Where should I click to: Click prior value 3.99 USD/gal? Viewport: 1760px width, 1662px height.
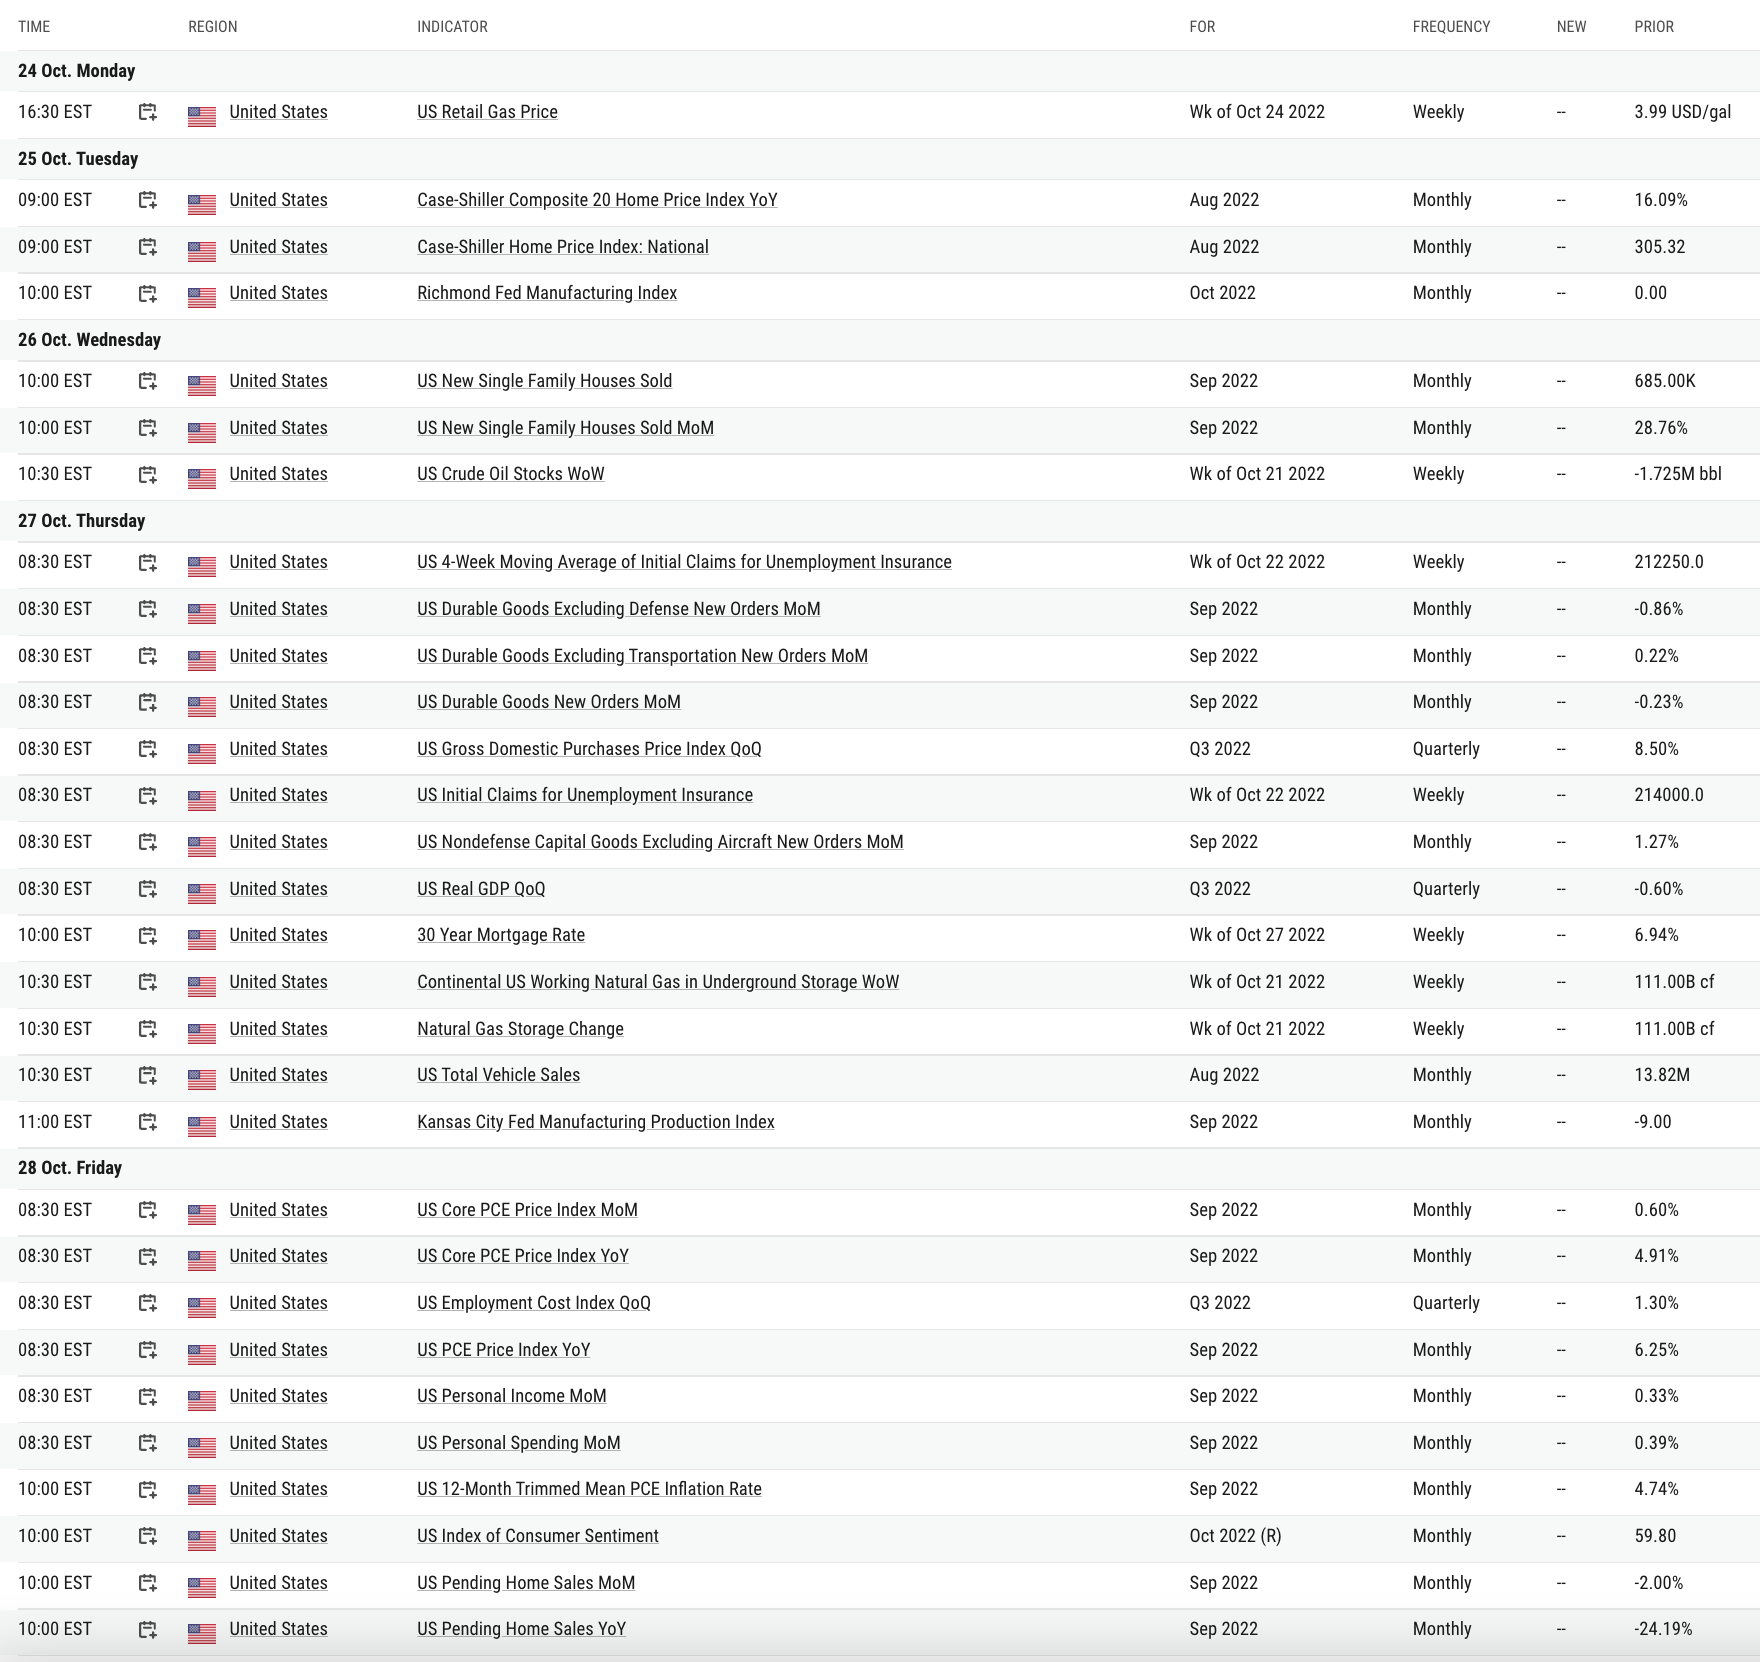click(1683, 112)
